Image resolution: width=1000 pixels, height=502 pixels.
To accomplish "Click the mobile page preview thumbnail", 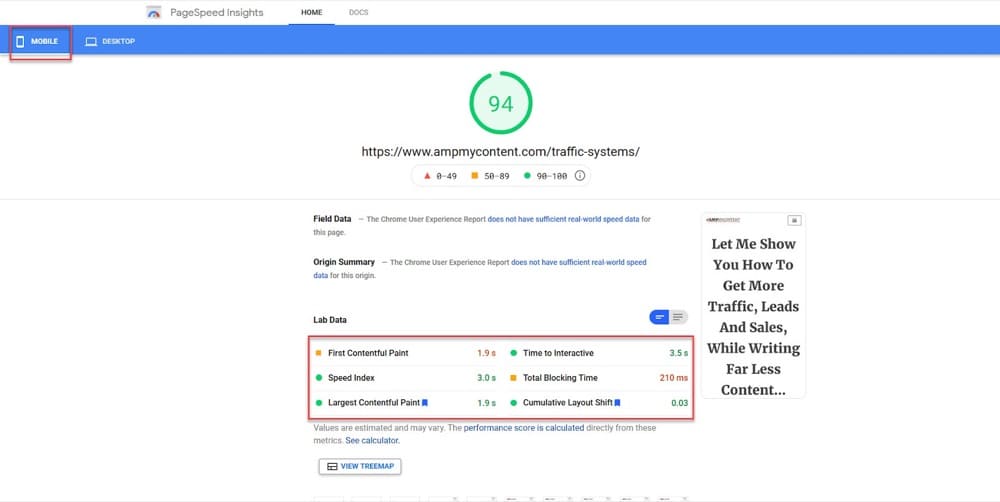I will (x=753, y=305).
